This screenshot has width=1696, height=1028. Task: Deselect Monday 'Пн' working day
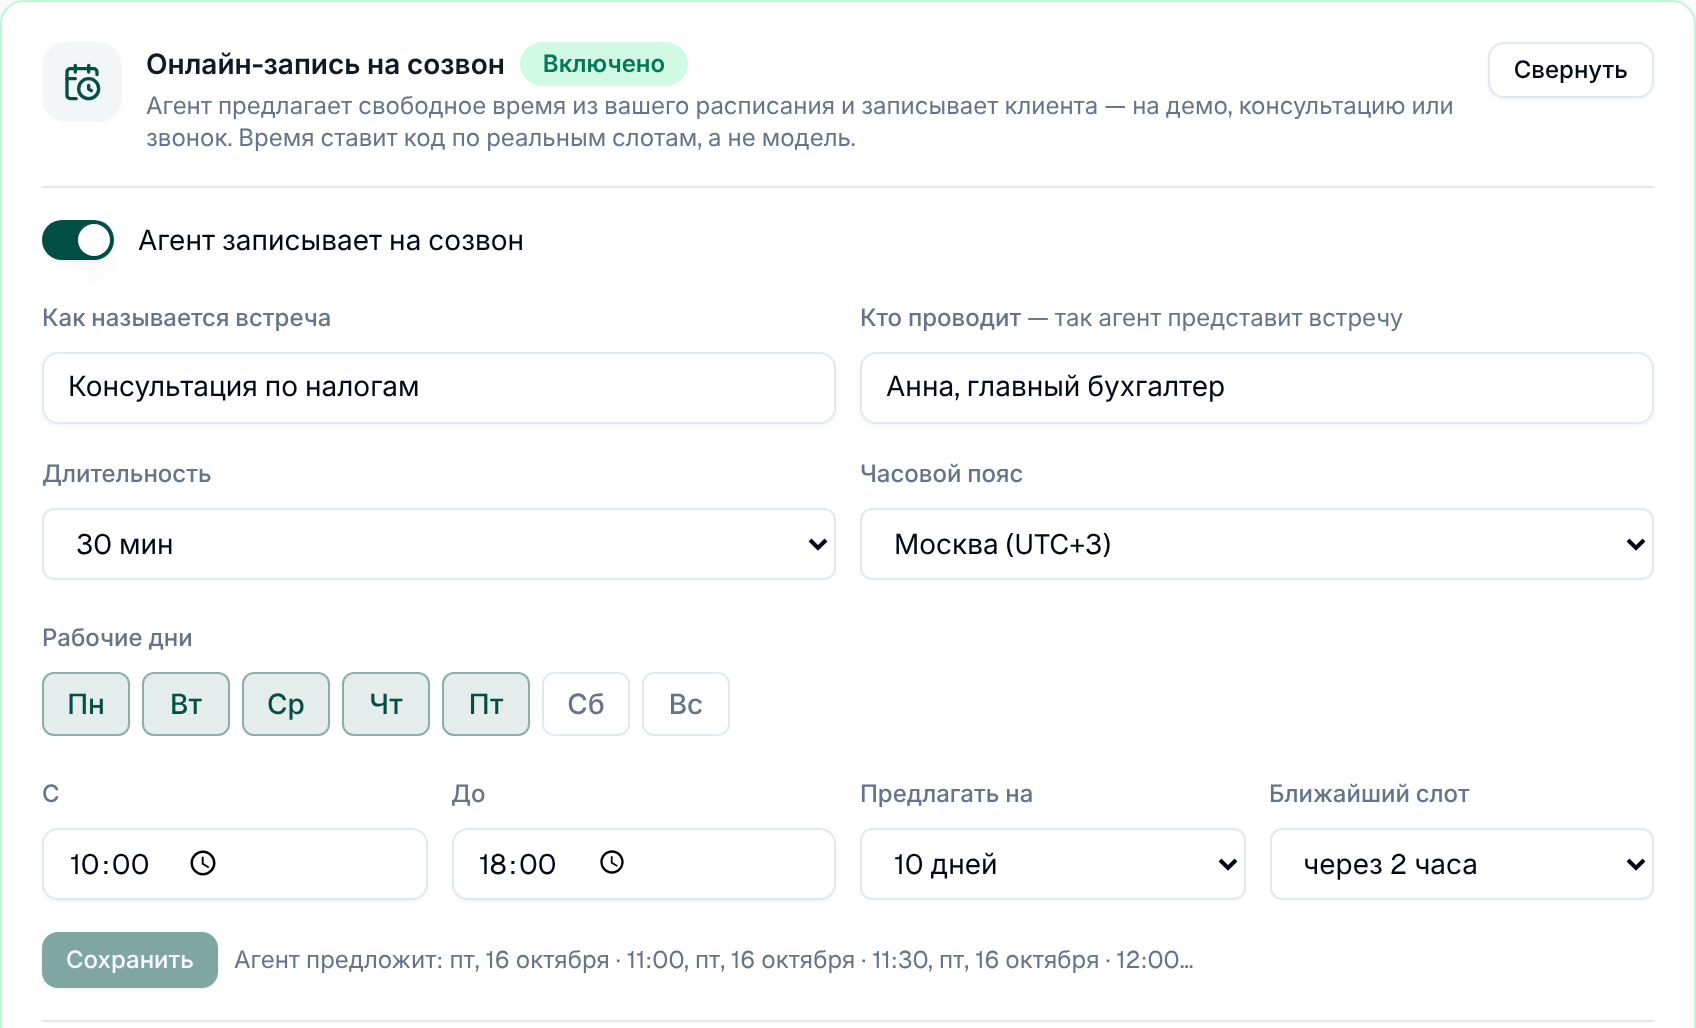click(x=86, y=704)
